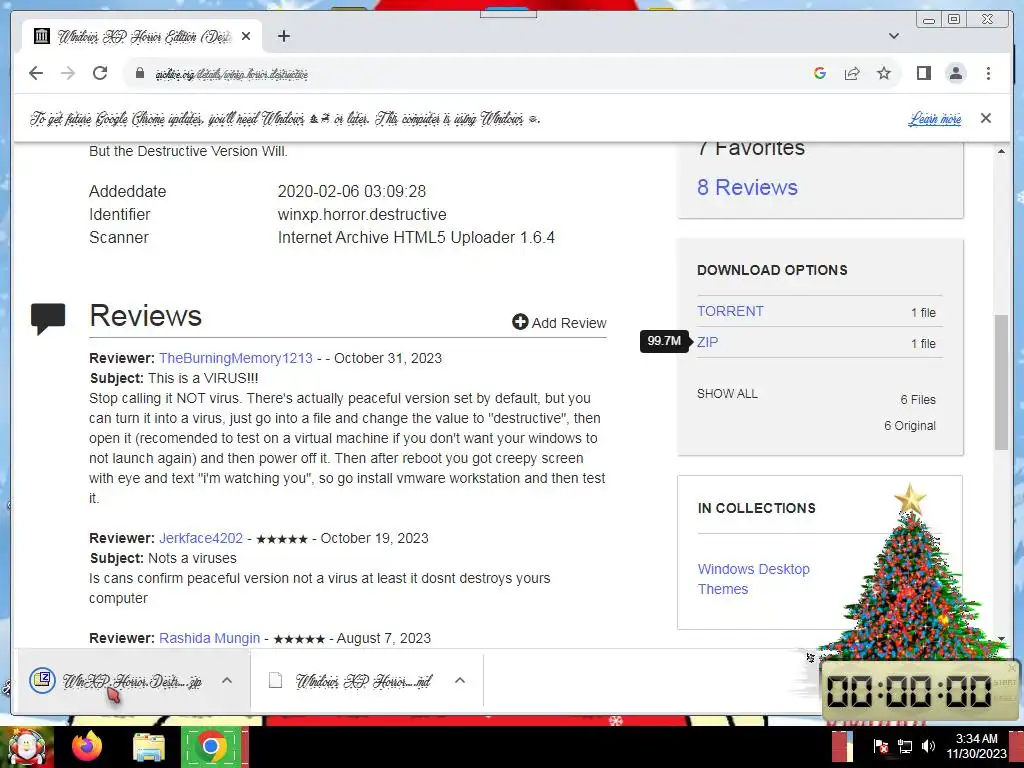
Task: Launch Firefox from the taskbar
Action: point(87,746)
